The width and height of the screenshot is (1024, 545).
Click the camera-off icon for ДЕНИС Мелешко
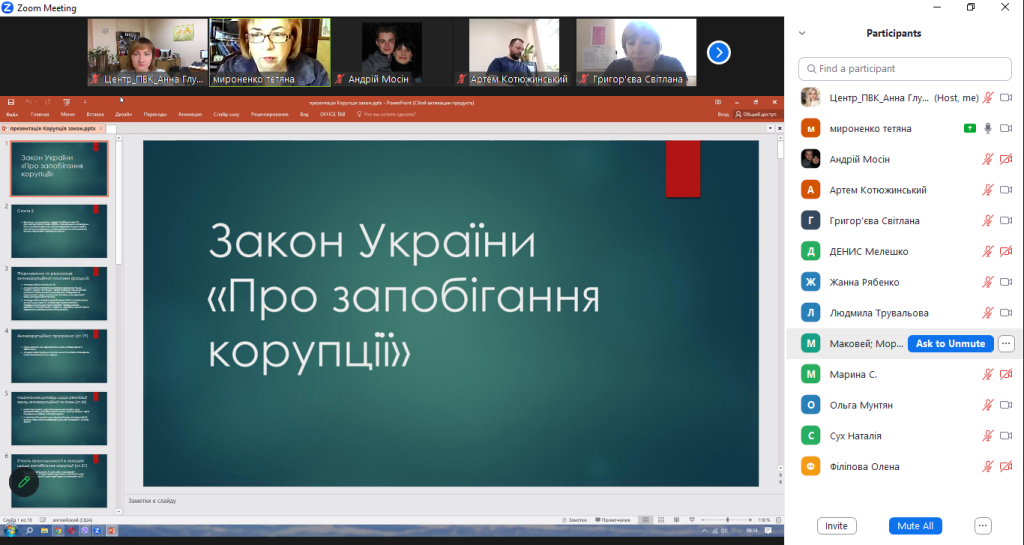[1006, 251]
